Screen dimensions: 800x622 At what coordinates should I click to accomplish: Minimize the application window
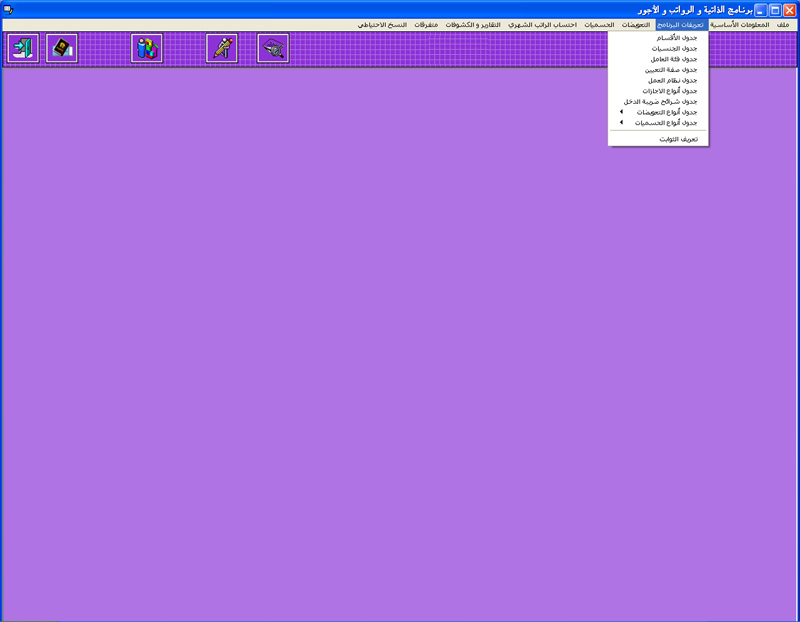coord(760,9)
